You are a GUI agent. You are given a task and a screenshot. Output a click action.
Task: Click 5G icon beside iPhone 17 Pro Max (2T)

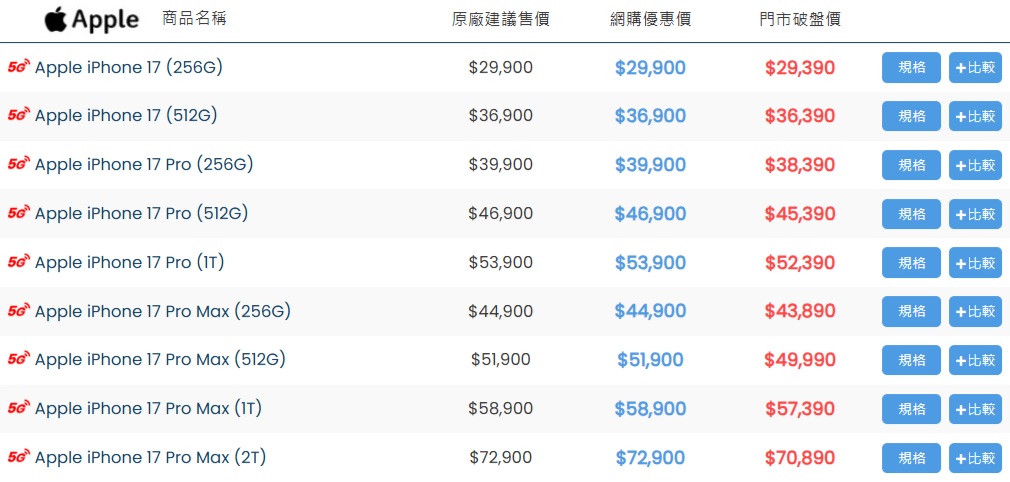[18, 458]
